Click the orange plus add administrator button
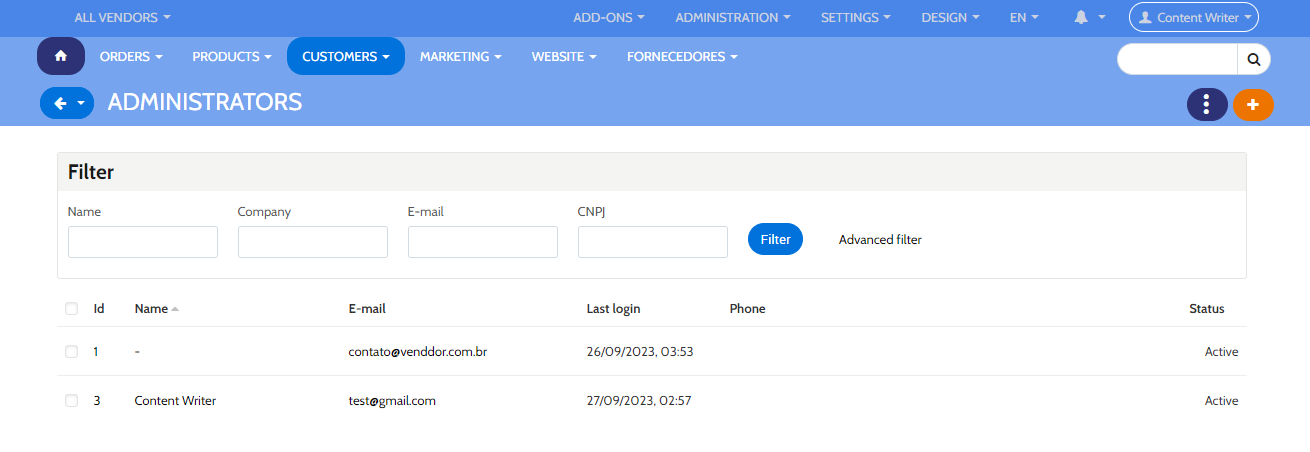 (1253, 104)
